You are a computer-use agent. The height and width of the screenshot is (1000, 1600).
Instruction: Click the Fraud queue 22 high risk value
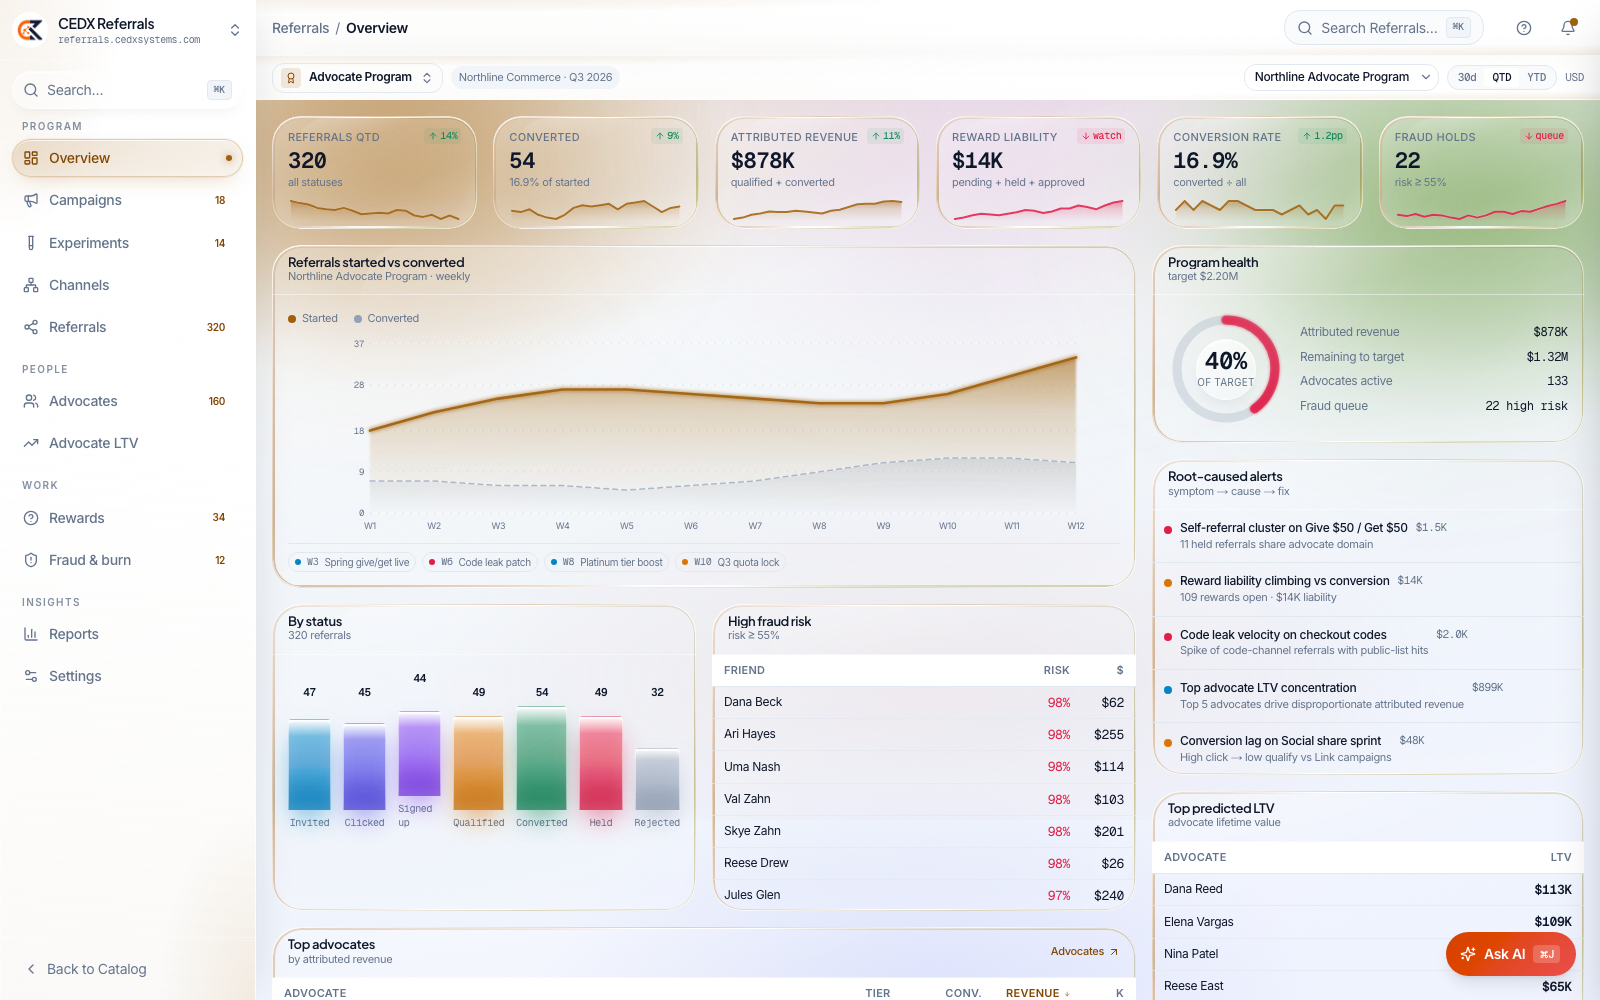(x=1526, y=406)
